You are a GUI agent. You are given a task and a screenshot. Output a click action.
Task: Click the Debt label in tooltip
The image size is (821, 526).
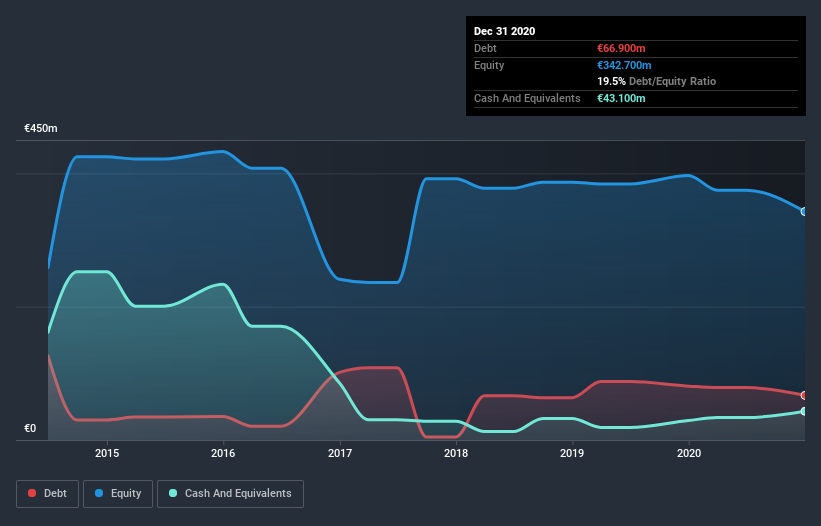[485, 48]
